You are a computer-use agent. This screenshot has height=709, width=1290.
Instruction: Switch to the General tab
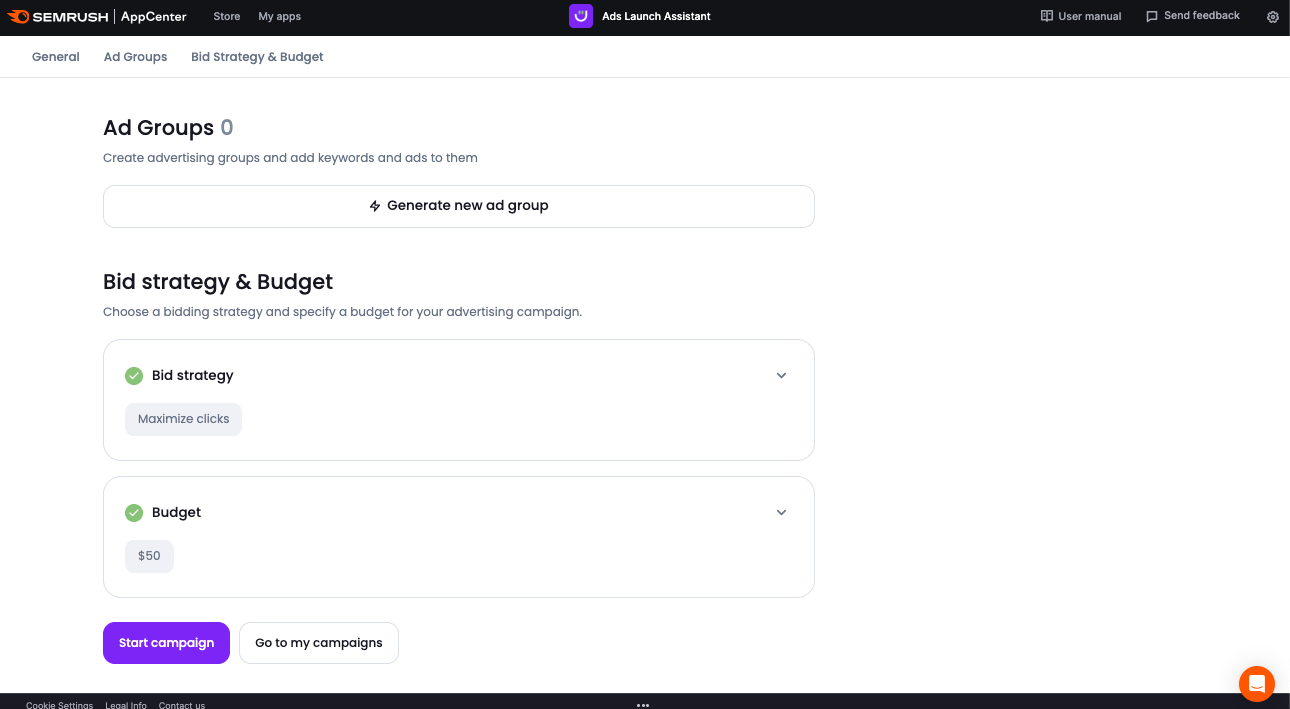pyautogui.click(x=56, y=57)
